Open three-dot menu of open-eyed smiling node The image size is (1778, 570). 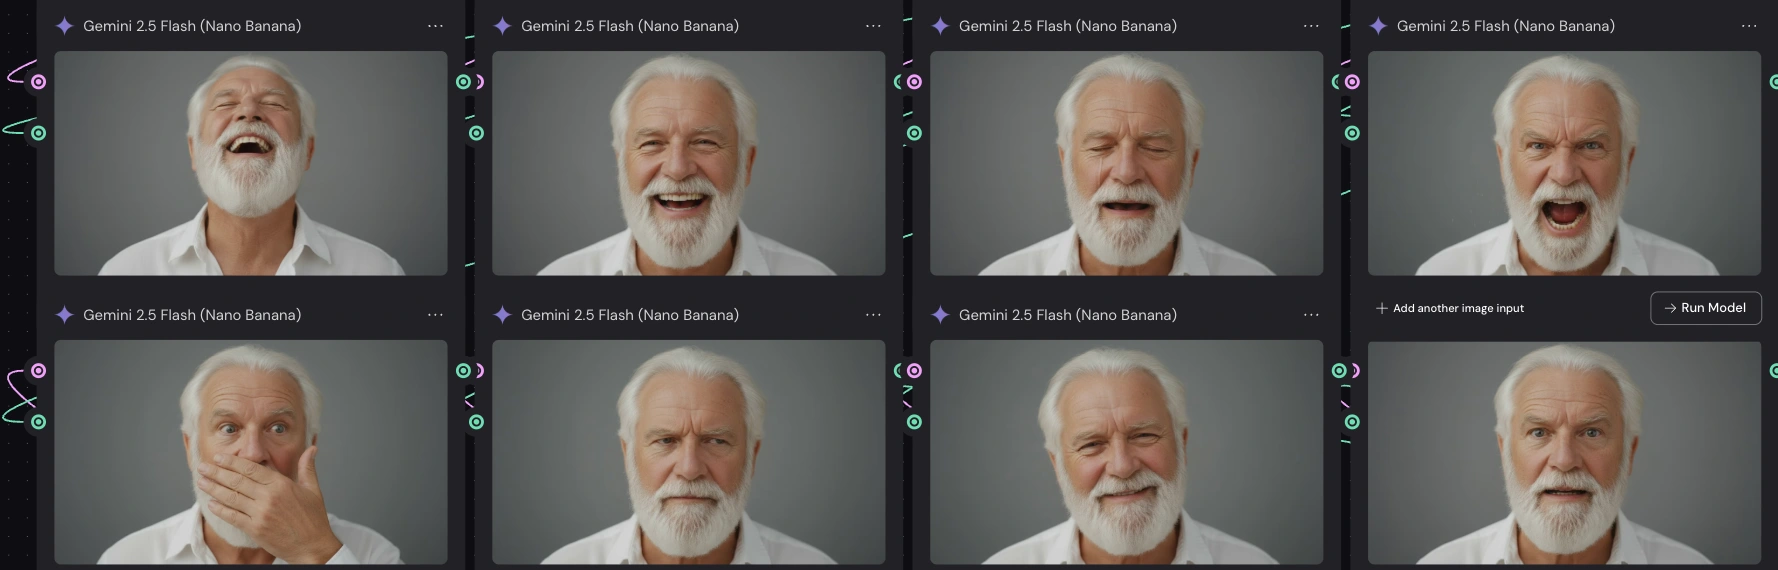click(873, 26)
